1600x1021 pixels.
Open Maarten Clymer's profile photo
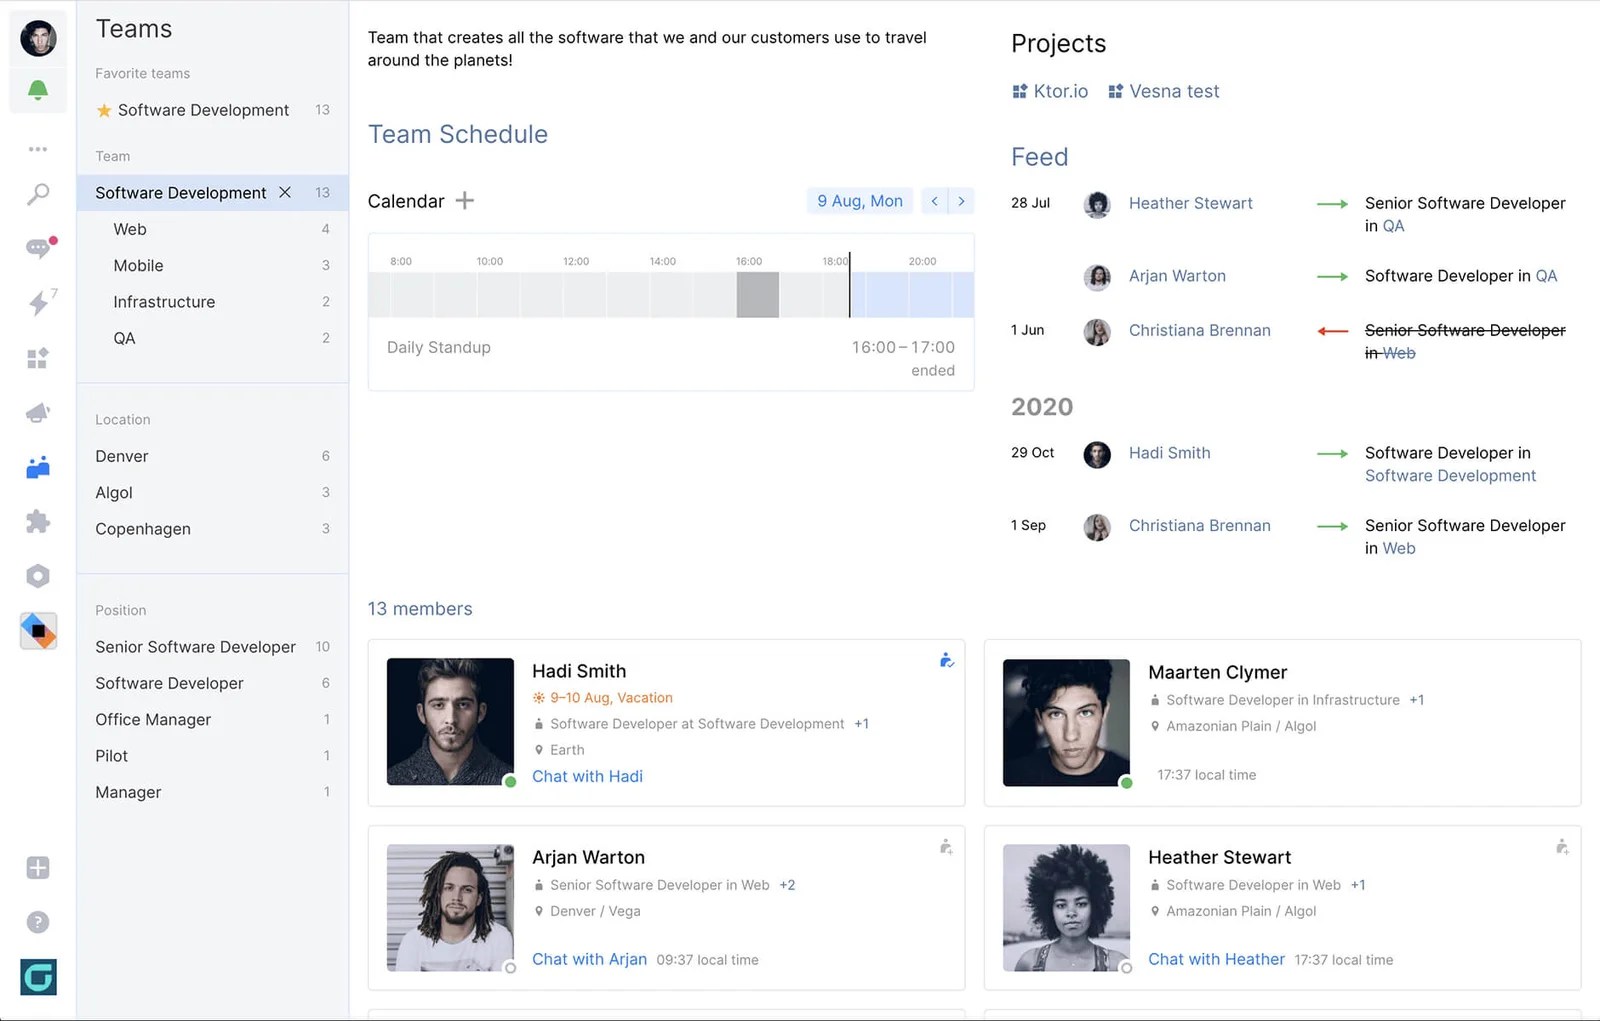tap(1066, 722)
